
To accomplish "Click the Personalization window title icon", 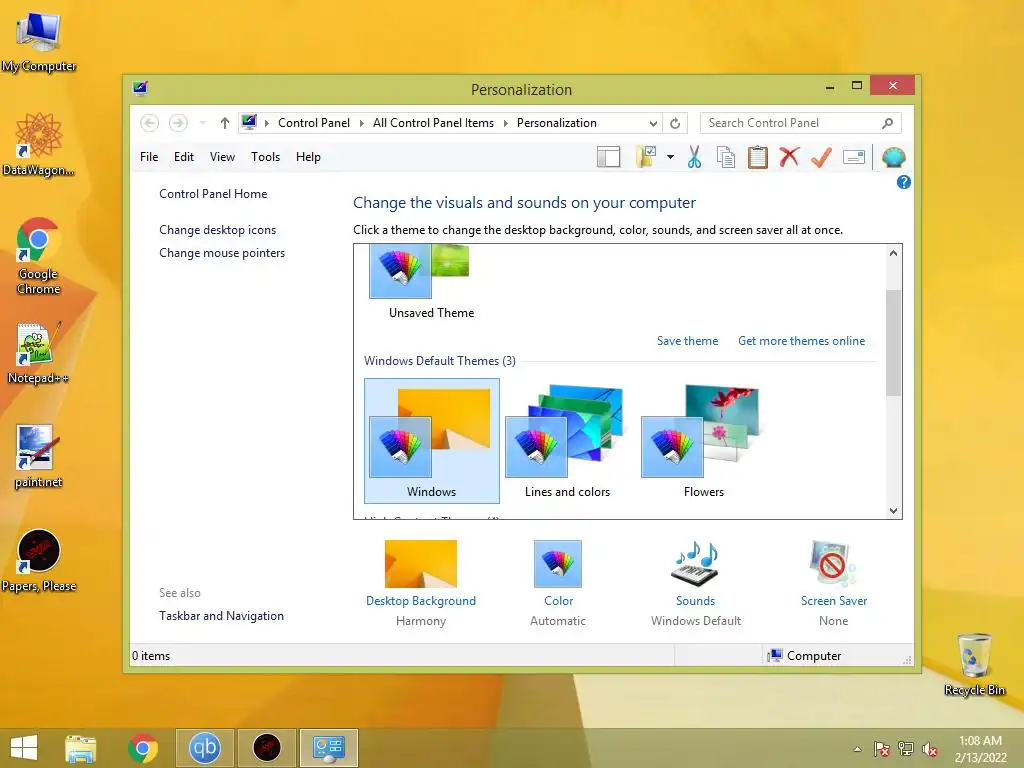I will click(140, 88).
